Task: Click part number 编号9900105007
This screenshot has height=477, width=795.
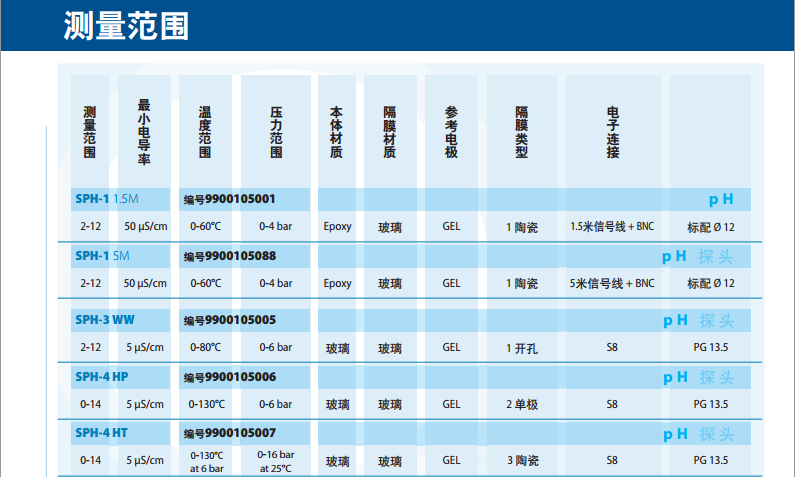Action: point(230,433)
